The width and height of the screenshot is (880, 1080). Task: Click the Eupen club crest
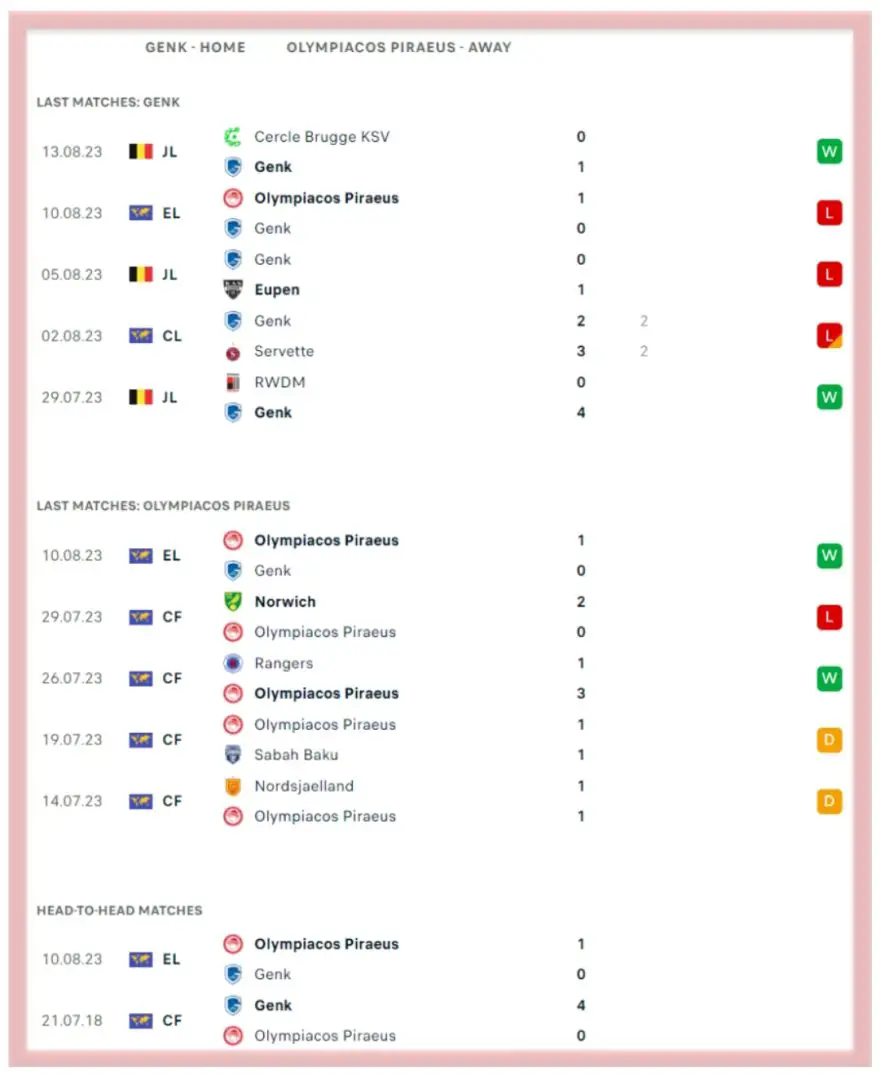pos(233,290)
